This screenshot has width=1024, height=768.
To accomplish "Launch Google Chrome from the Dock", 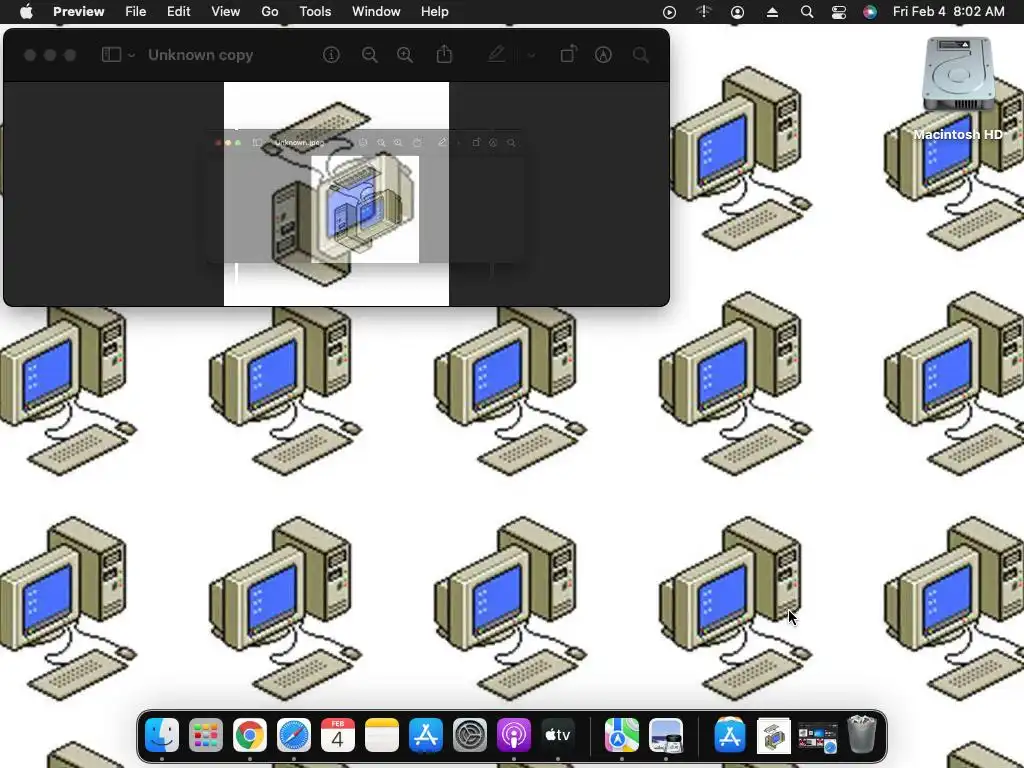I will 249,735.
